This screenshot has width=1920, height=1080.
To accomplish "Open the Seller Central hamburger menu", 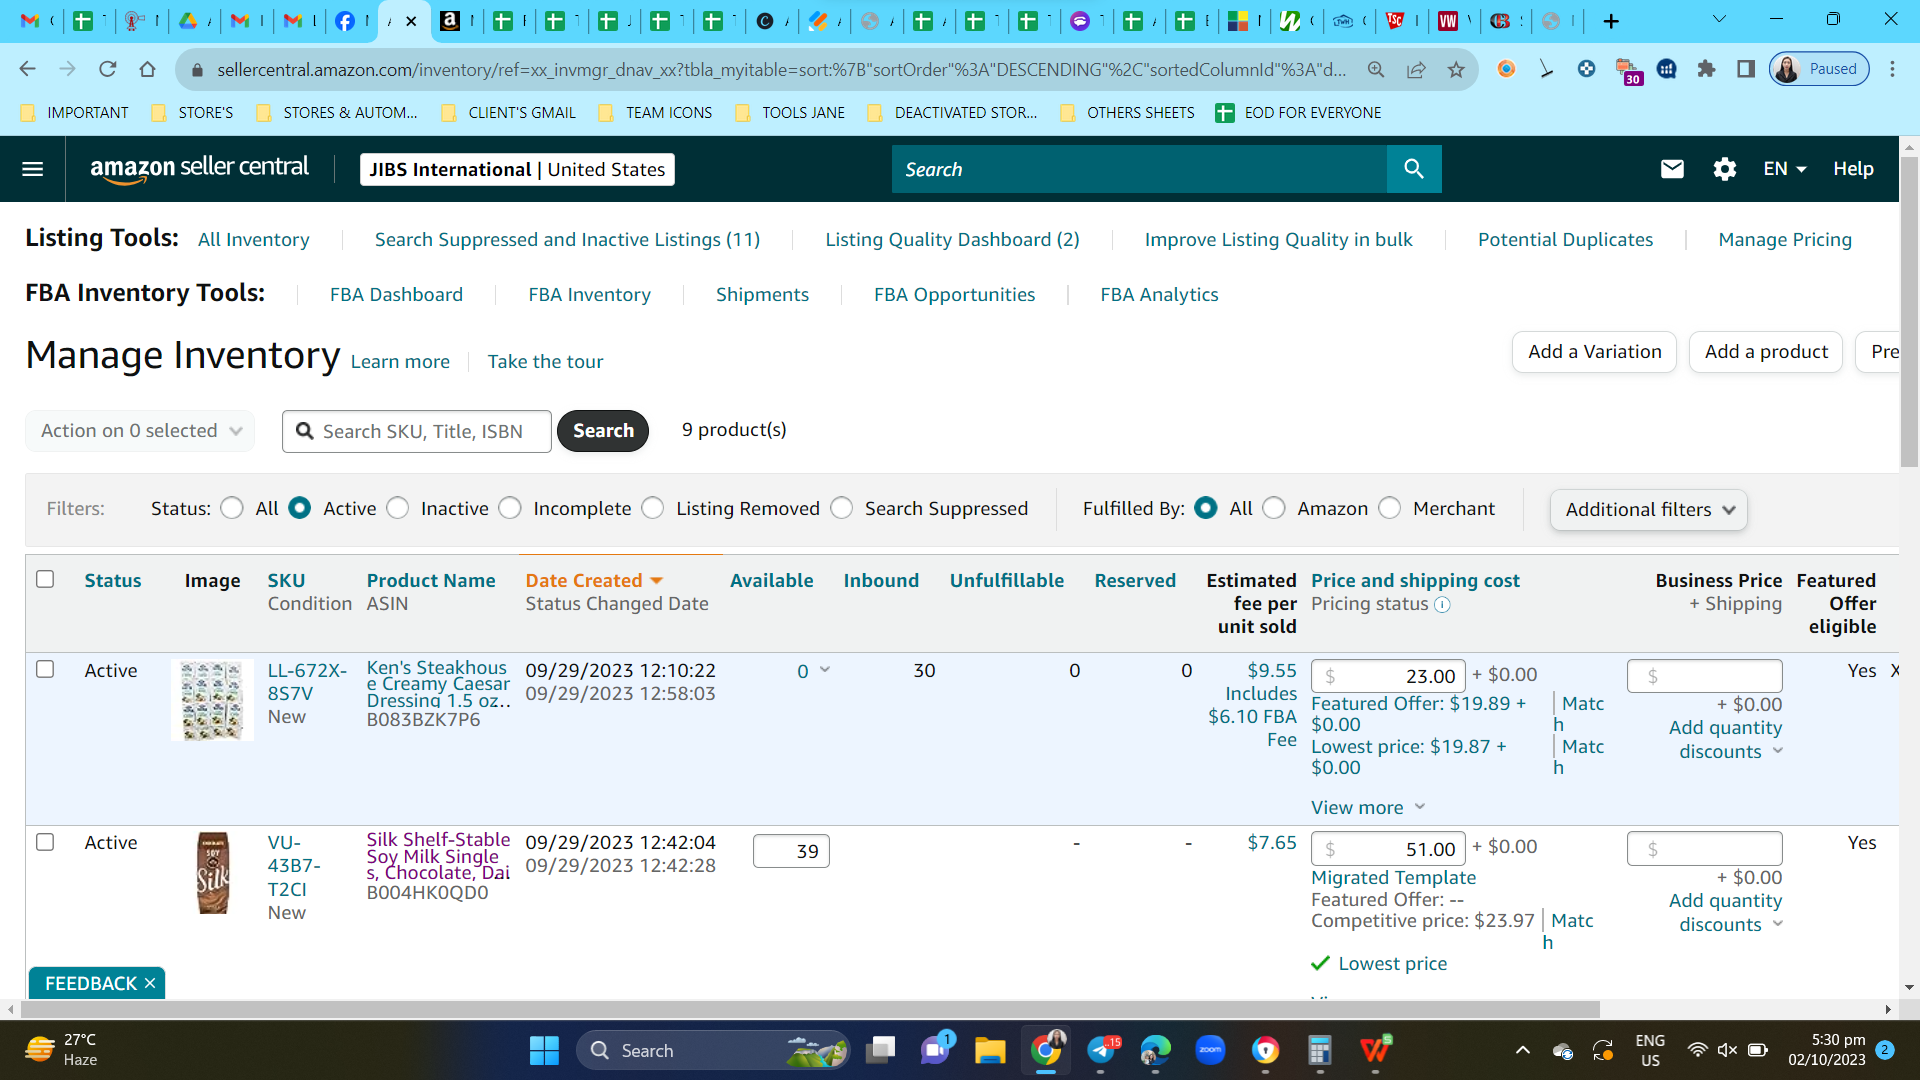I will pos(32,169).
